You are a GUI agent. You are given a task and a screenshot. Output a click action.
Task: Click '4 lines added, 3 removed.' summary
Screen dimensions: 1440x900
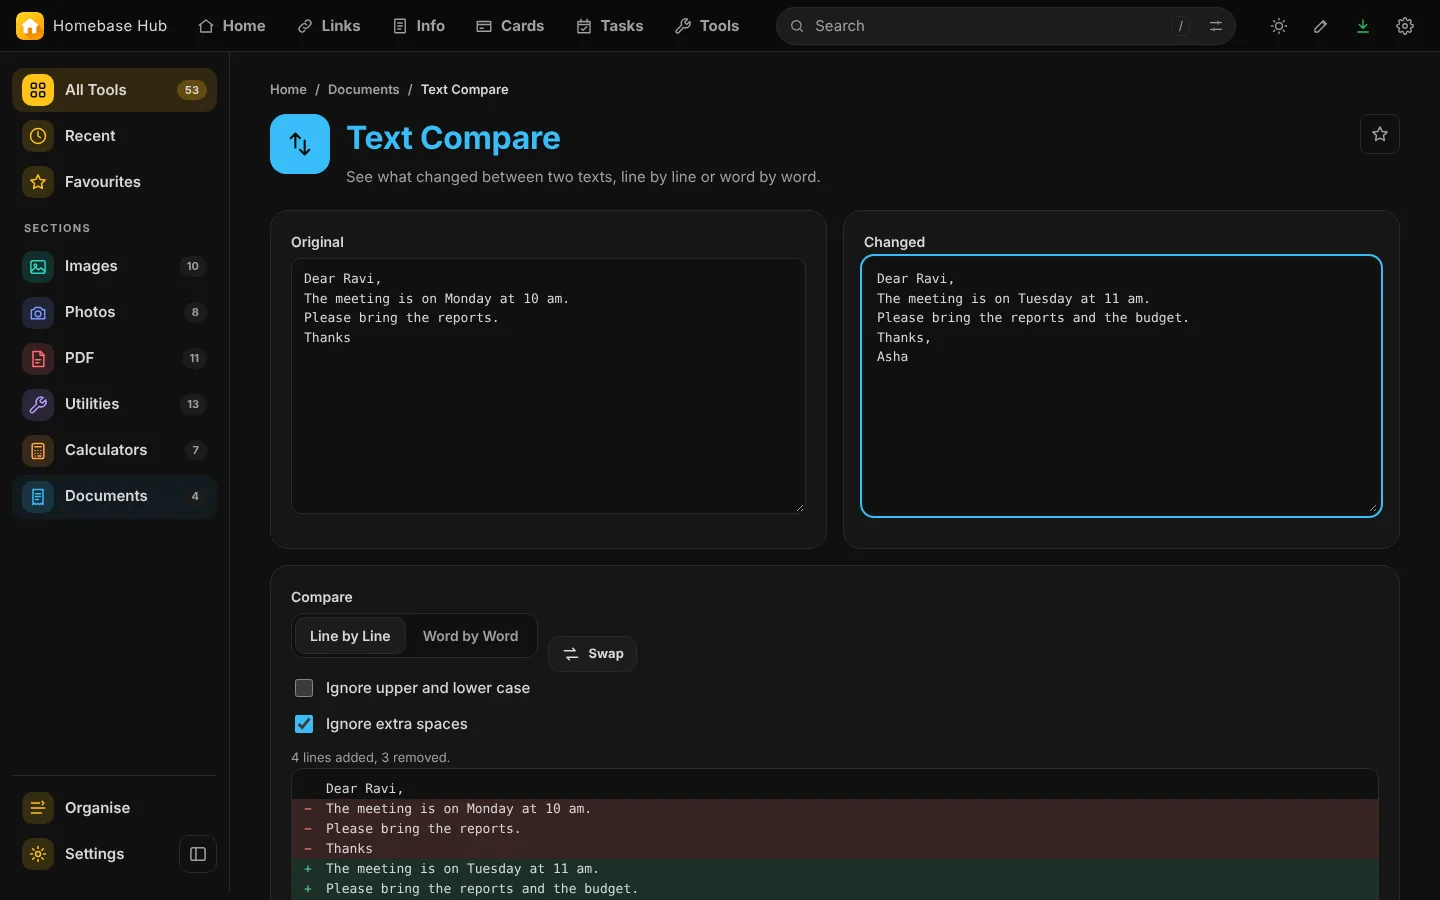[x=371, y=757]
